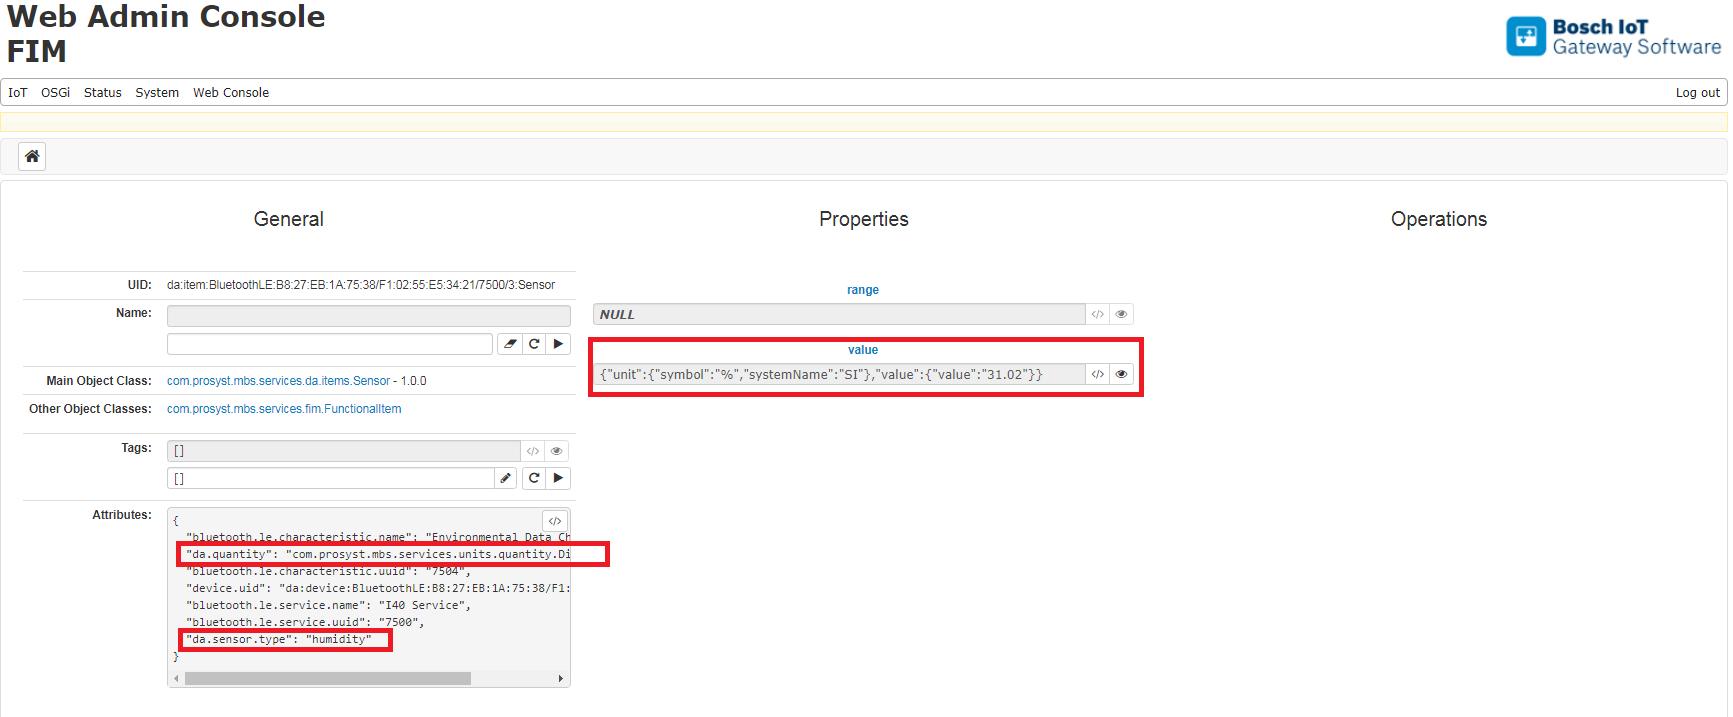Click code icon next to value property
The width and height of the screenshot is (1733, 717).
(x=1097, y=374)
